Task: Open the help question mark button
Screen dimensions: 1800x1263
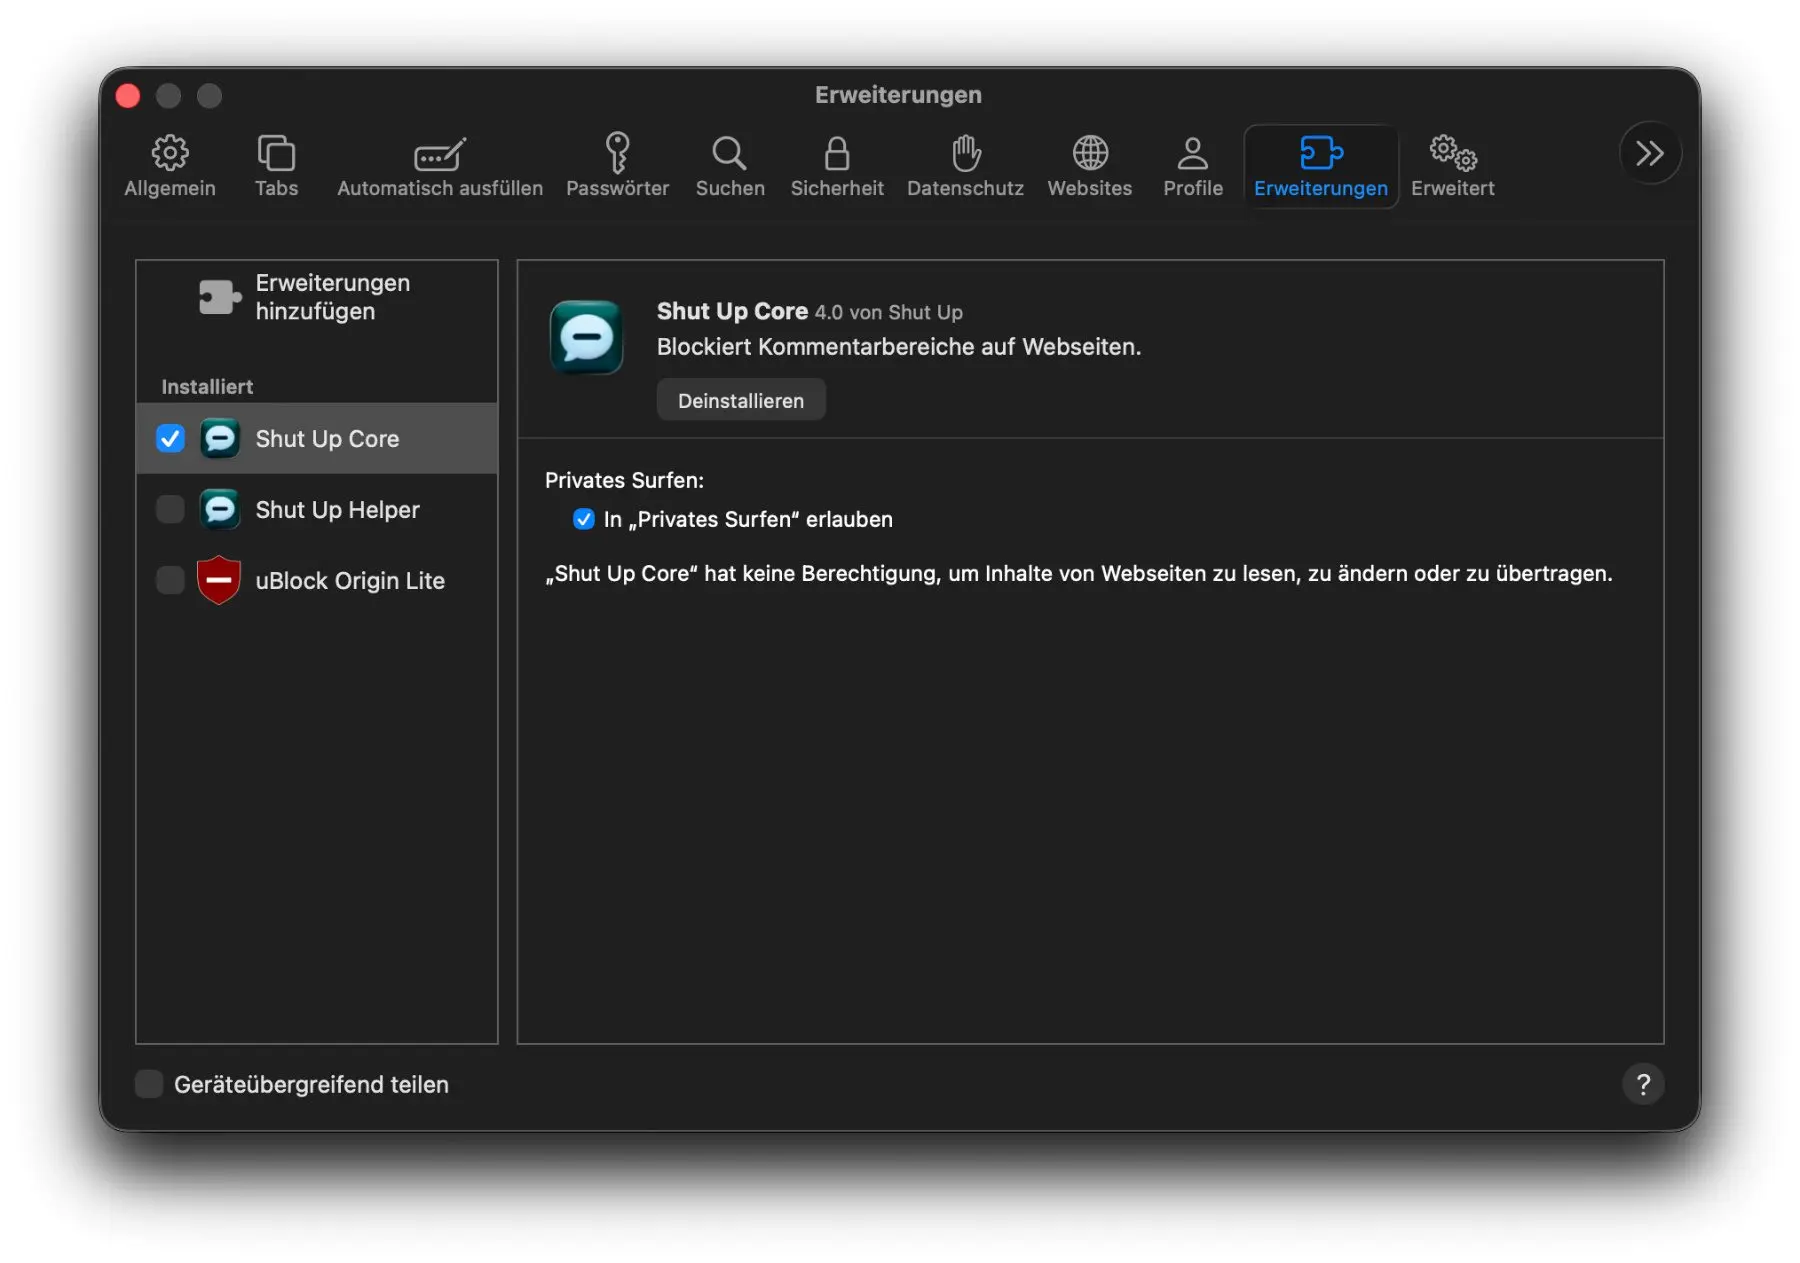Action: pos(1642,1084)
